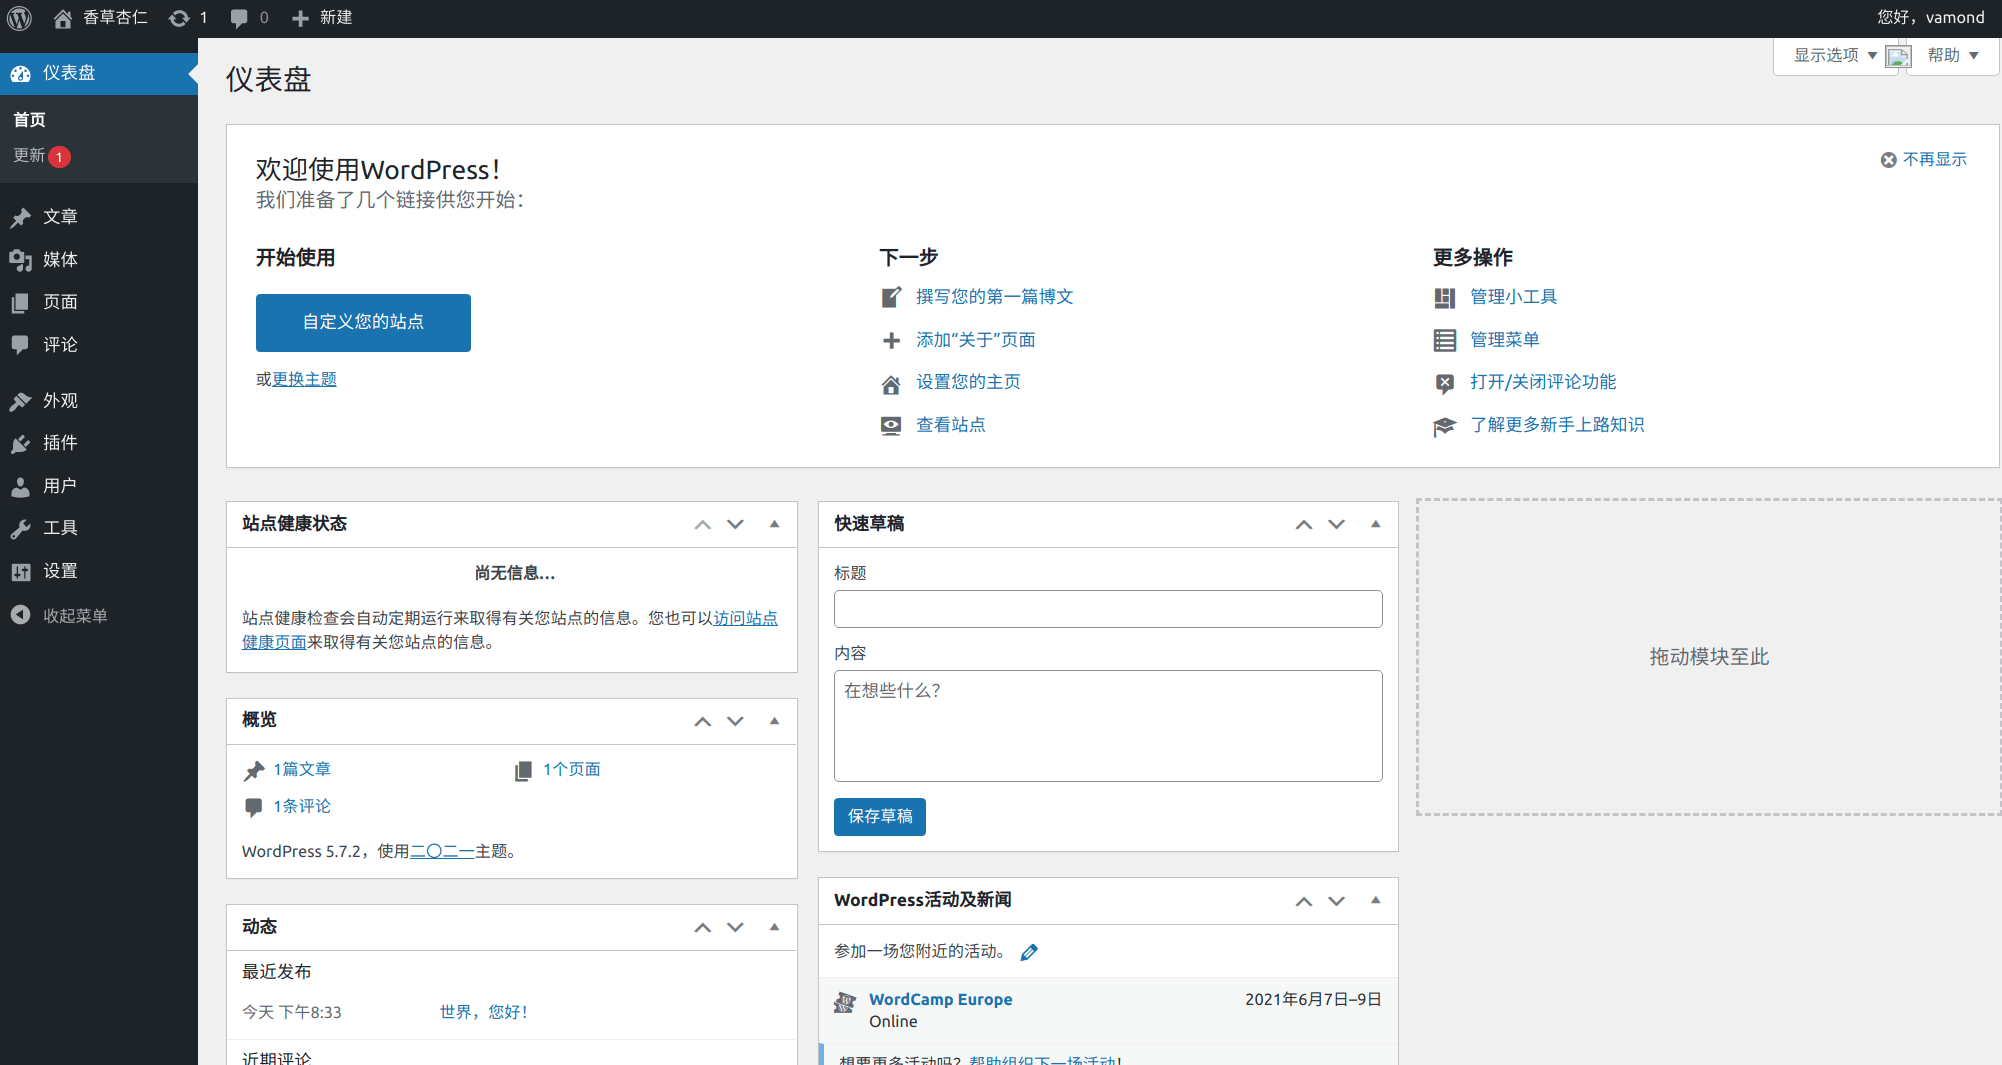
Task: Click the write-post pencil icon
Action: coord(891,298)
